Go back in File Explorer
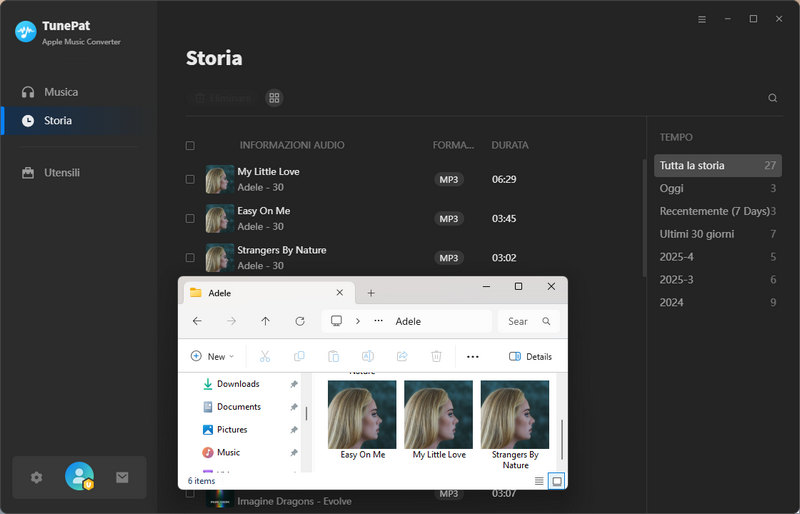 click(197, 321)
